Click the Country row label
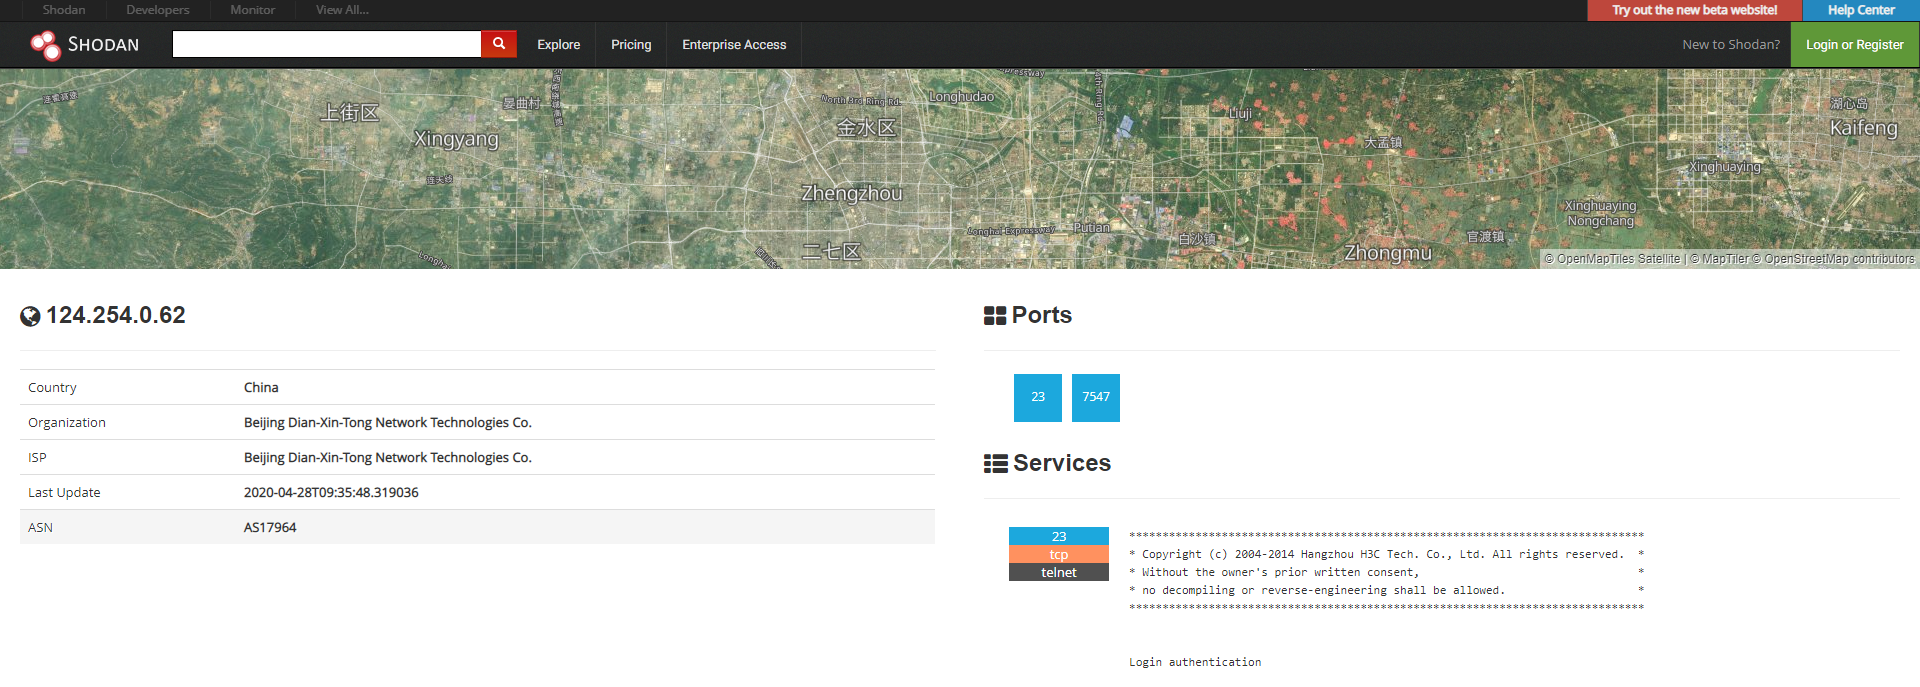1920x687 pixels. pyautogui.click(x=52, y=388)
